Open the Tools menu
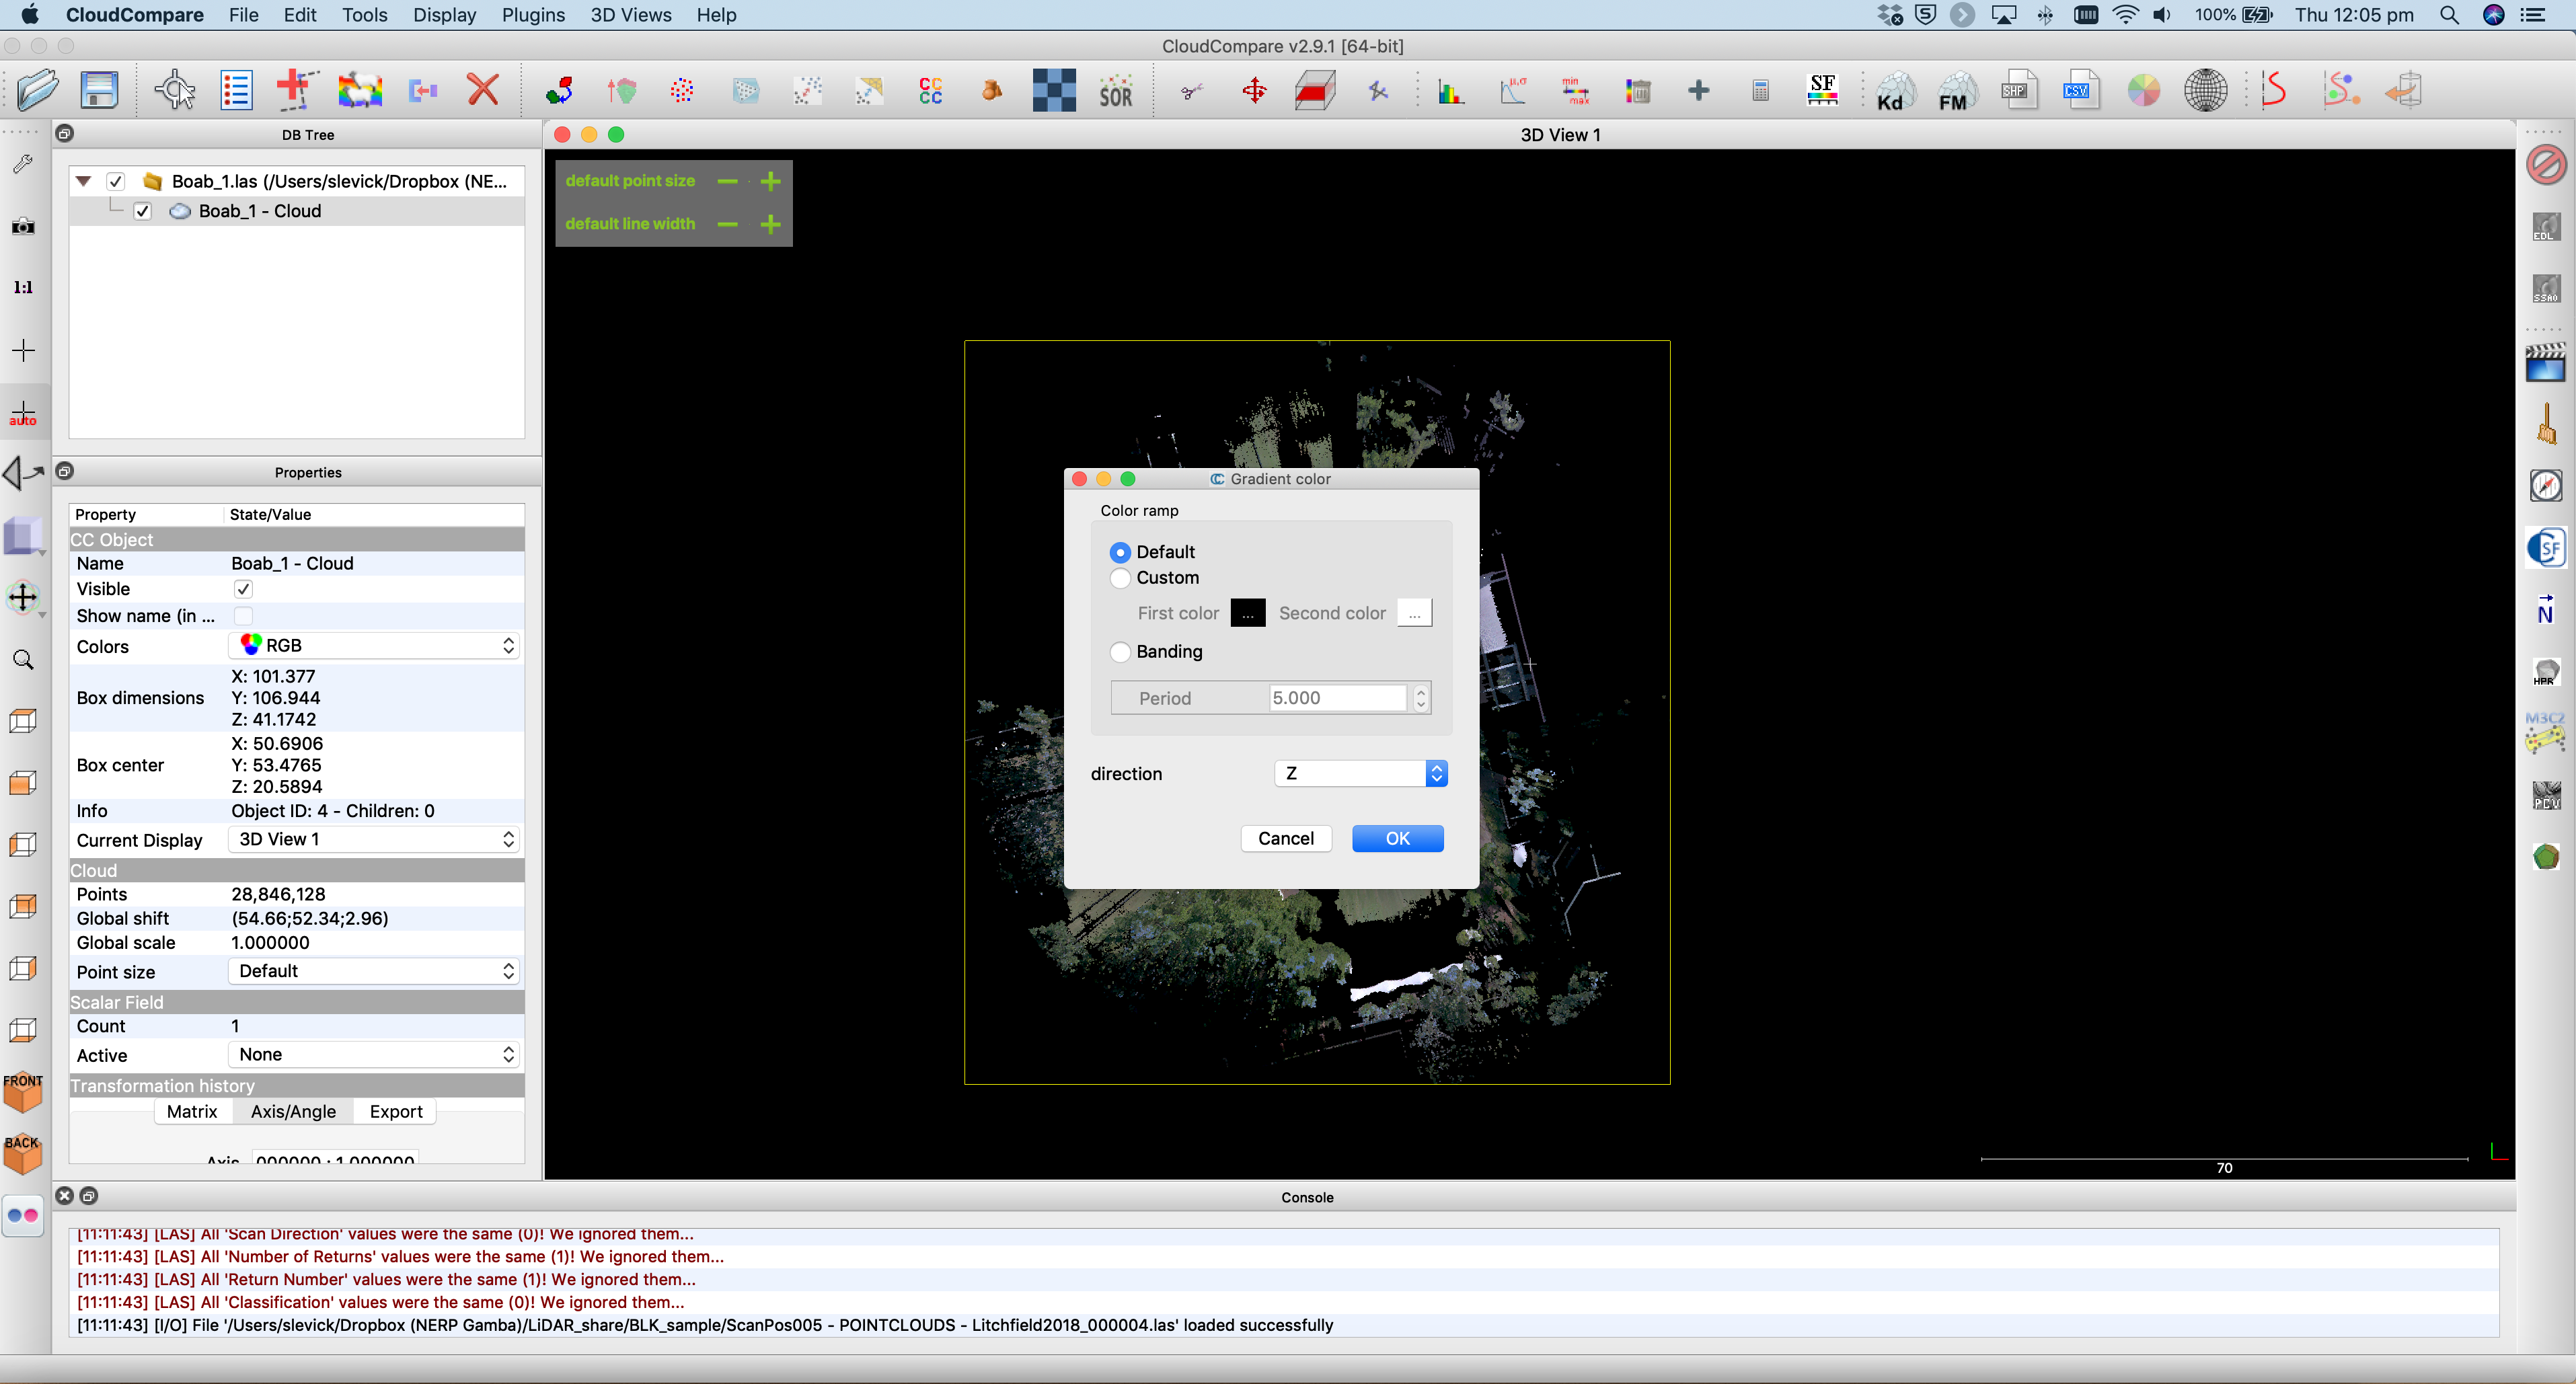This screenshot has height=1384, width=2576. click(364, 15)
